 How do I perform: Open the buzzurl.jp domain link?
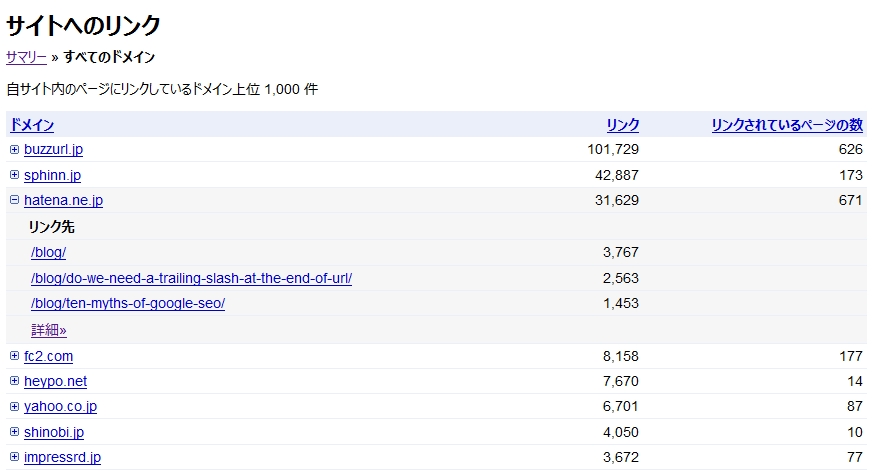pos(54,150)
